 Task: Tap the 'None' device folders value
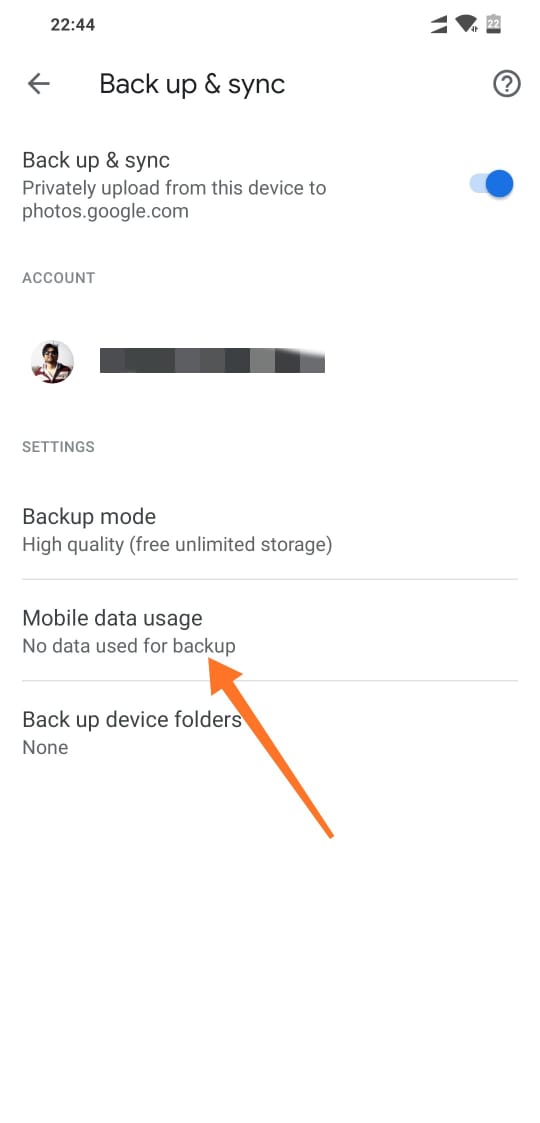(x=45, y=748)
